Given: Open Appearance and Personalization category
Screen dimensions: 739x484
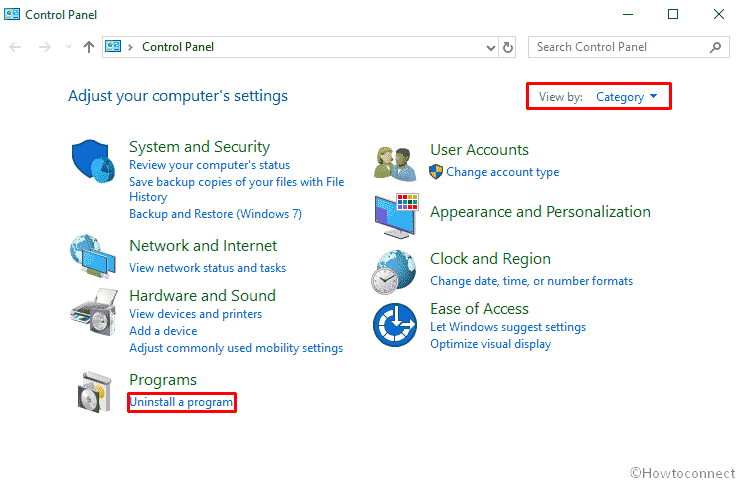Looking at the screenshot, I should point(540,212).
